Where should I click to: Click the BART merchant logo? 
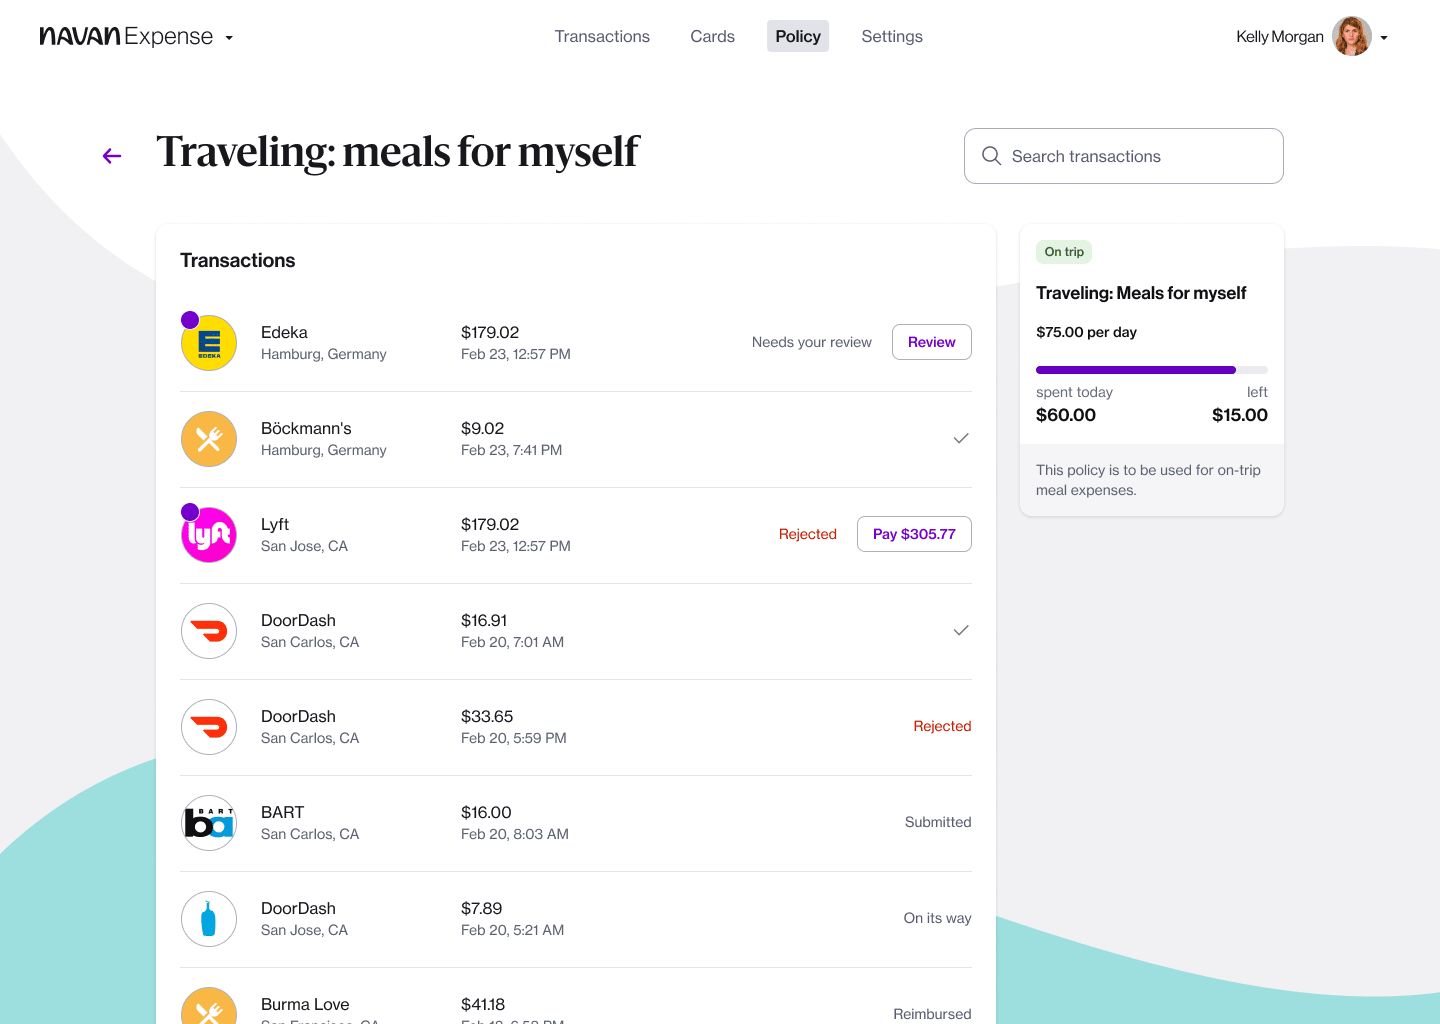pos(209,823)
